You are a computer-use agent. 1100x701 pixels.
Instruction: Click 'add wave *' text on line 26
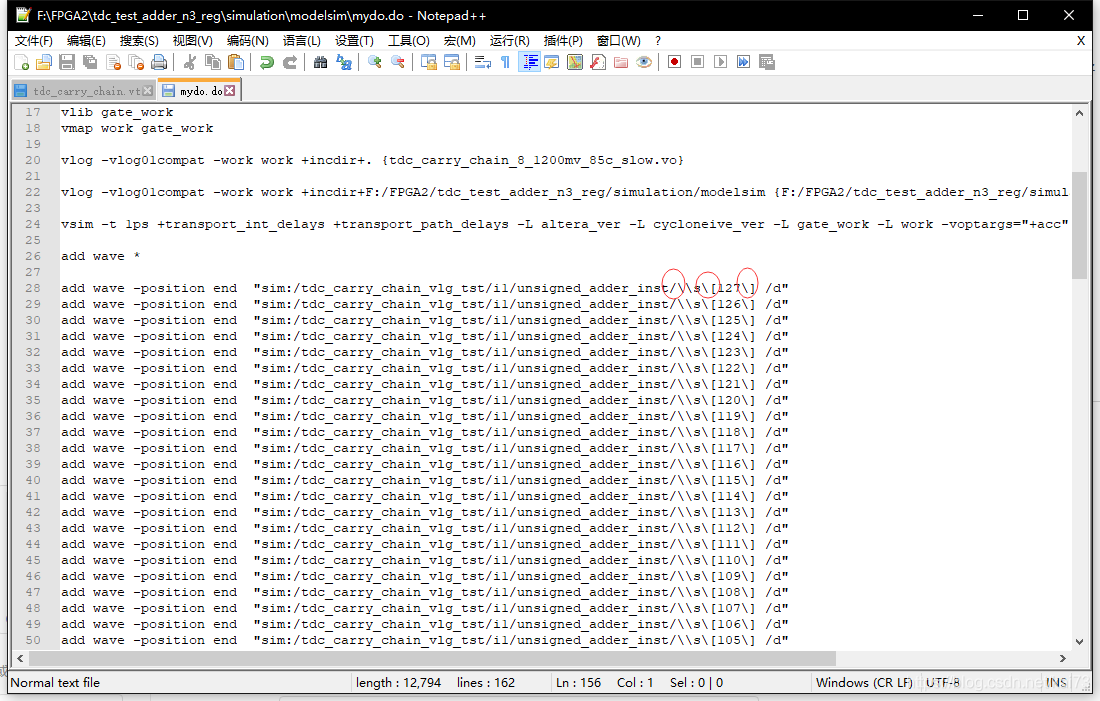pos(100,256)
